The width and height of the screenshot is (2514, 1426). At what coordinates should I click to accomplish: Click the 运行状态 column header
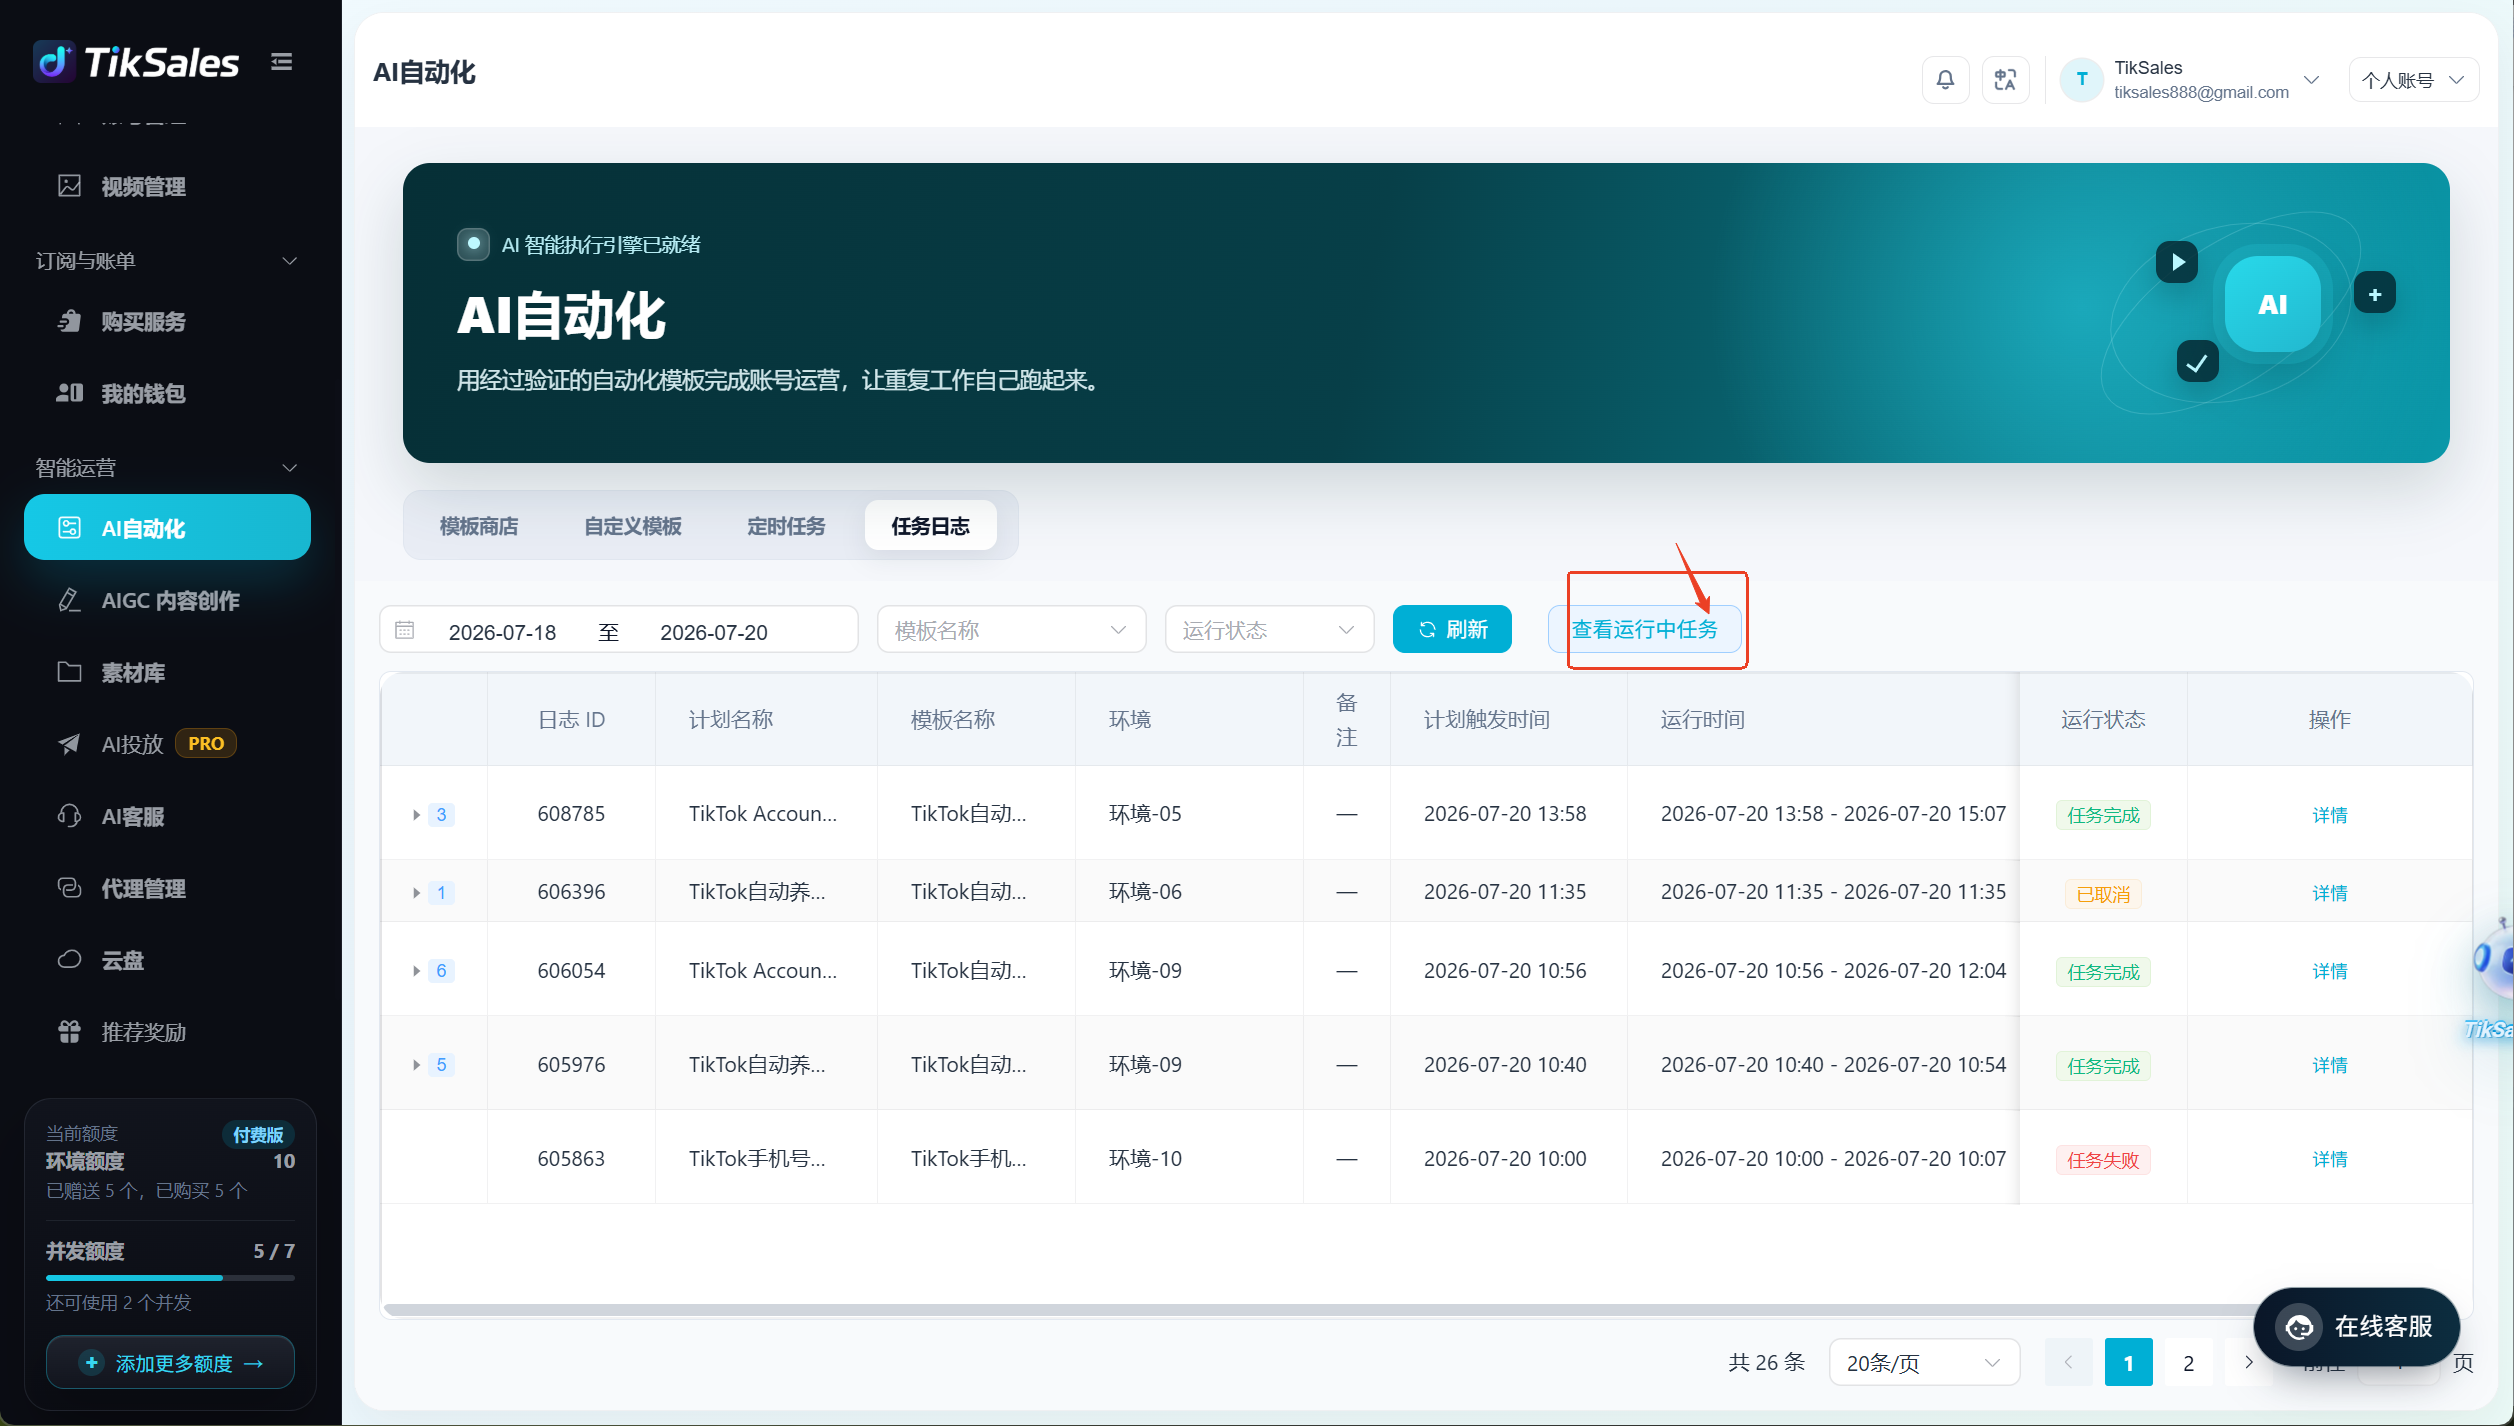click(2103, 719)
